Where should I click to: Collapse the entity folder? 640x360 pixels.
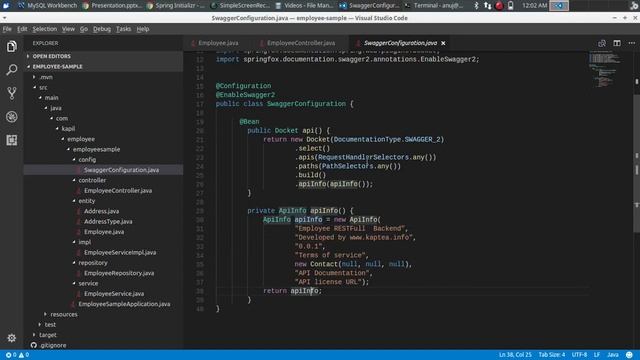[x=87, y=201]
